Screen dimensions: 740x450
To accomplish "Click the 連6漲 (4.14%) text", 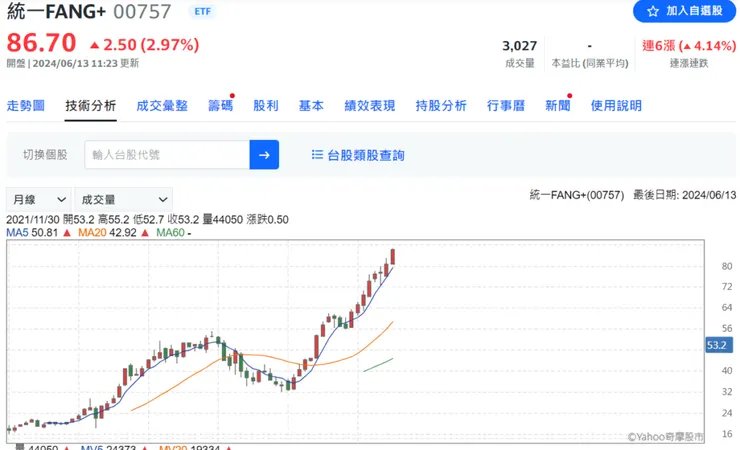I will pos(689,46).
